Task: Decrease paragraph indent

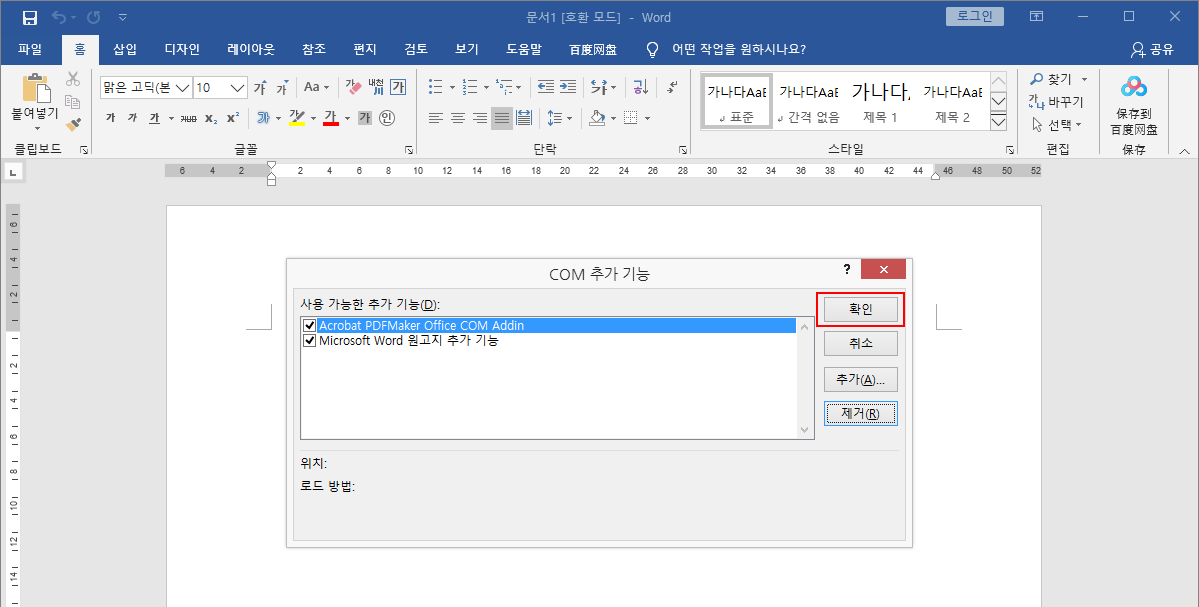Action: tap(545, 87)
